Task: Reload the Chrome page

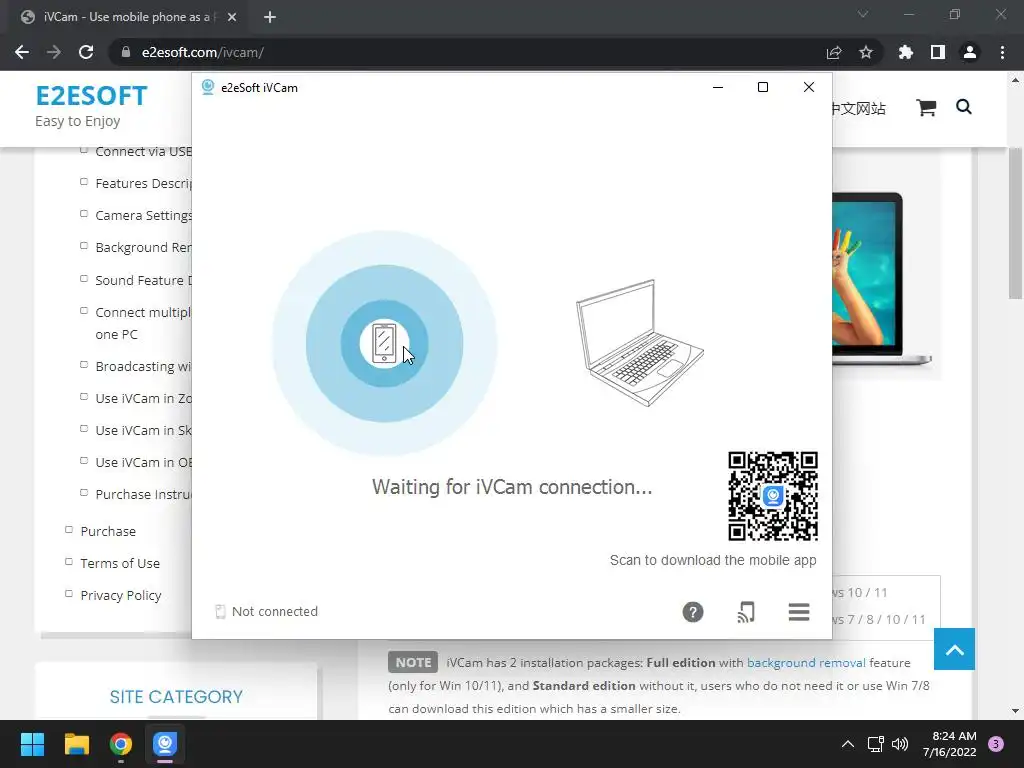Action: 86,52
